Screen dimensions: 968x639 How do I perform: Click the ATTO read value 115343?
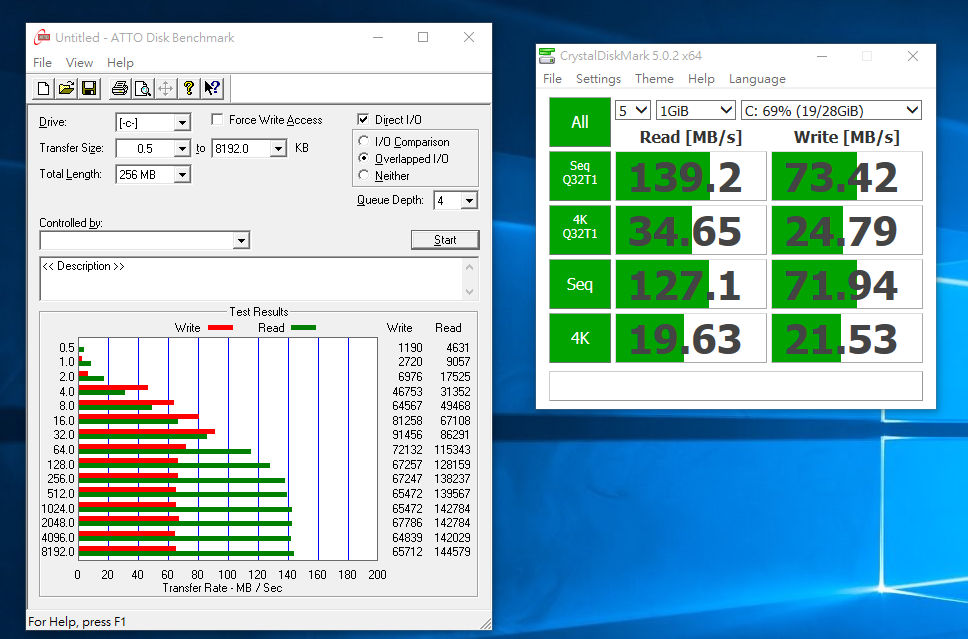(x=452, y=449)
